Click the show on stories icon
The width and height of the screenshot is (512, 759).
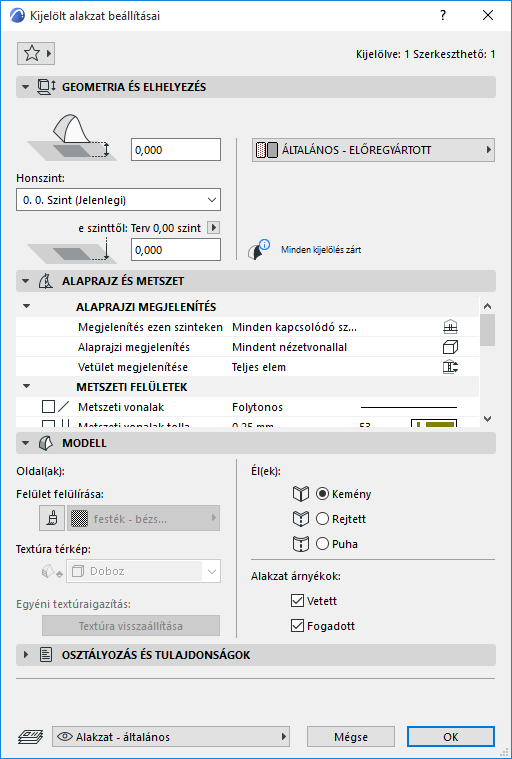[x=450, y=327]
